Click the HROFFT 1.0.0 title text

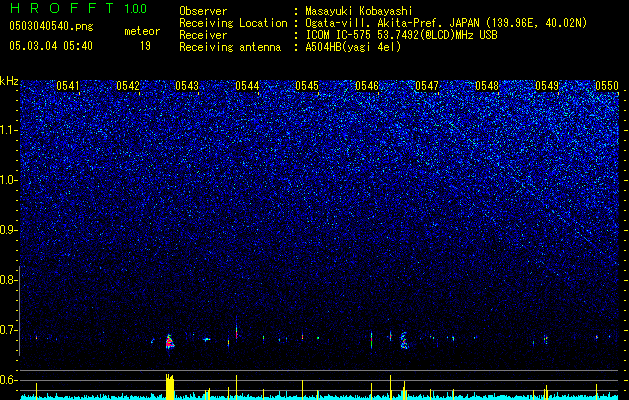[x=79, y=8]
